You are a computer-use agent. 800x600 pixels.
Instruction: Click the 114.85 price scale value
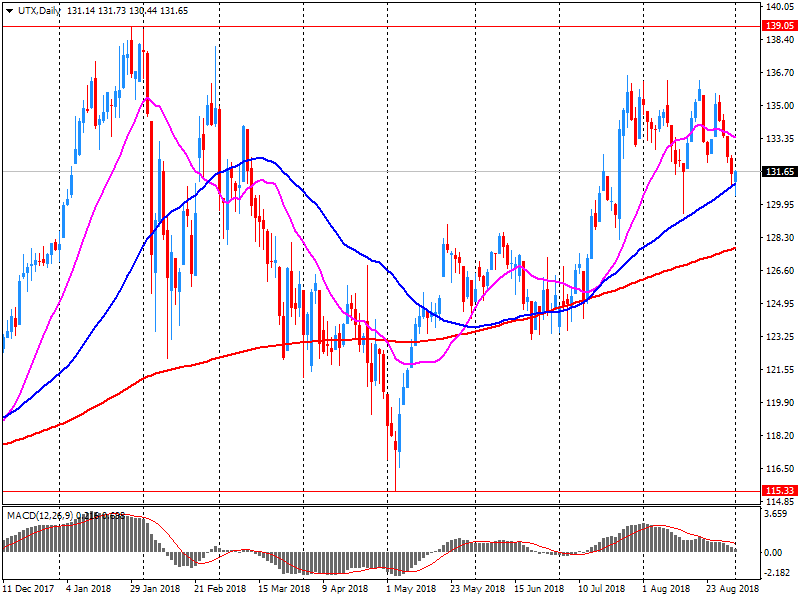[x=780, y=502]
